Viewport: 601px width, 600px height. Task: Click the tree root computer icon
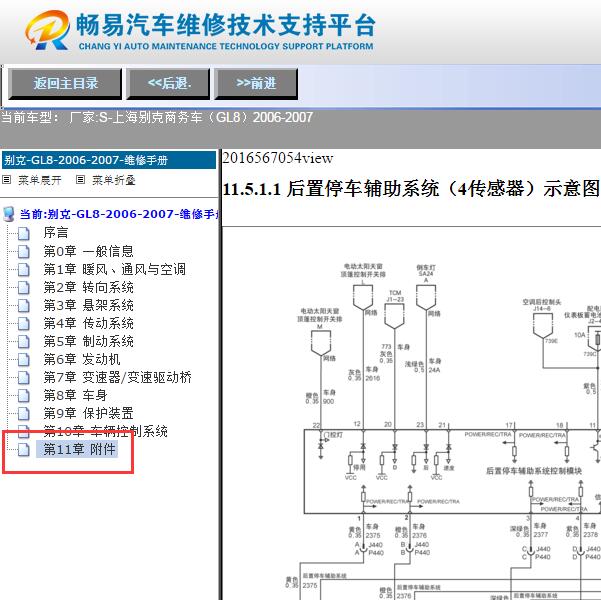(x=8, y=214)
